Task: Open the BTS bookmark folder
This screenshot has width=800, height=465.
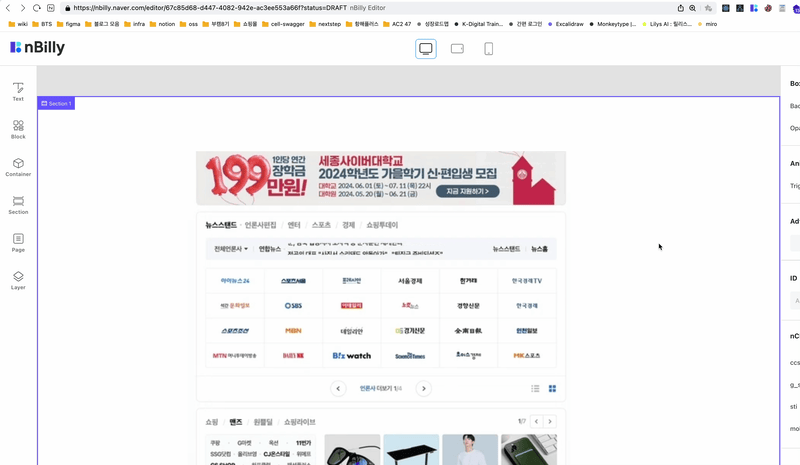Action: click(42, 24)
